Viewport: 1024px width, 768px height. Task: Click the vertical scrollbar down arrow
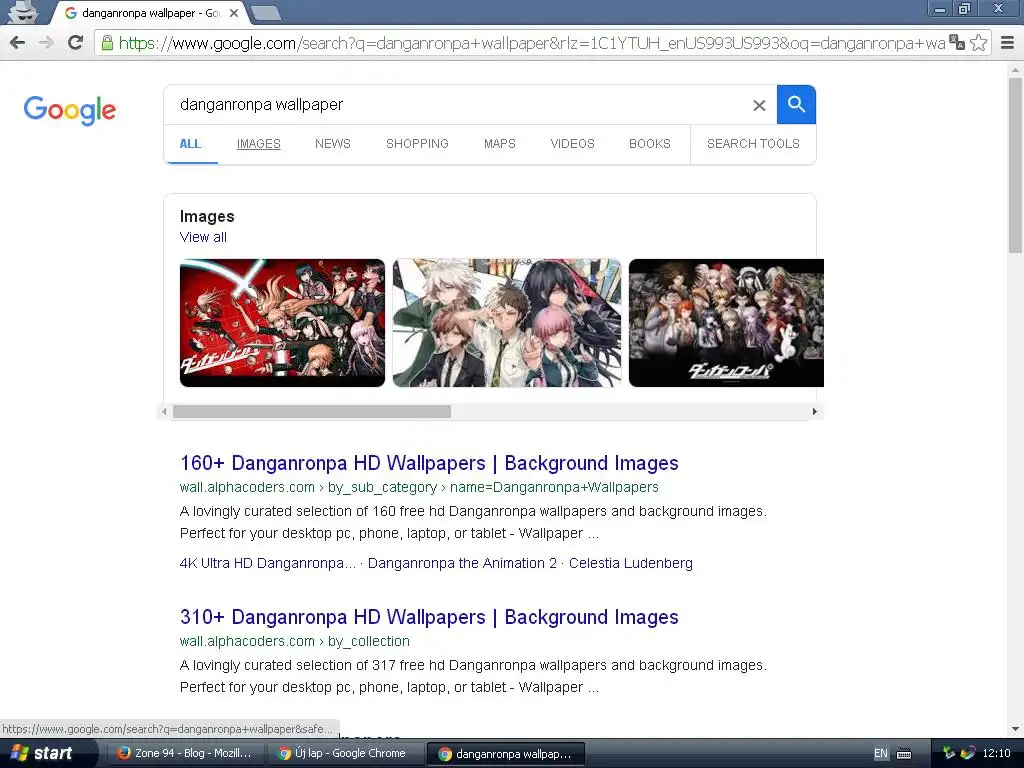(x=1015, y=729)
